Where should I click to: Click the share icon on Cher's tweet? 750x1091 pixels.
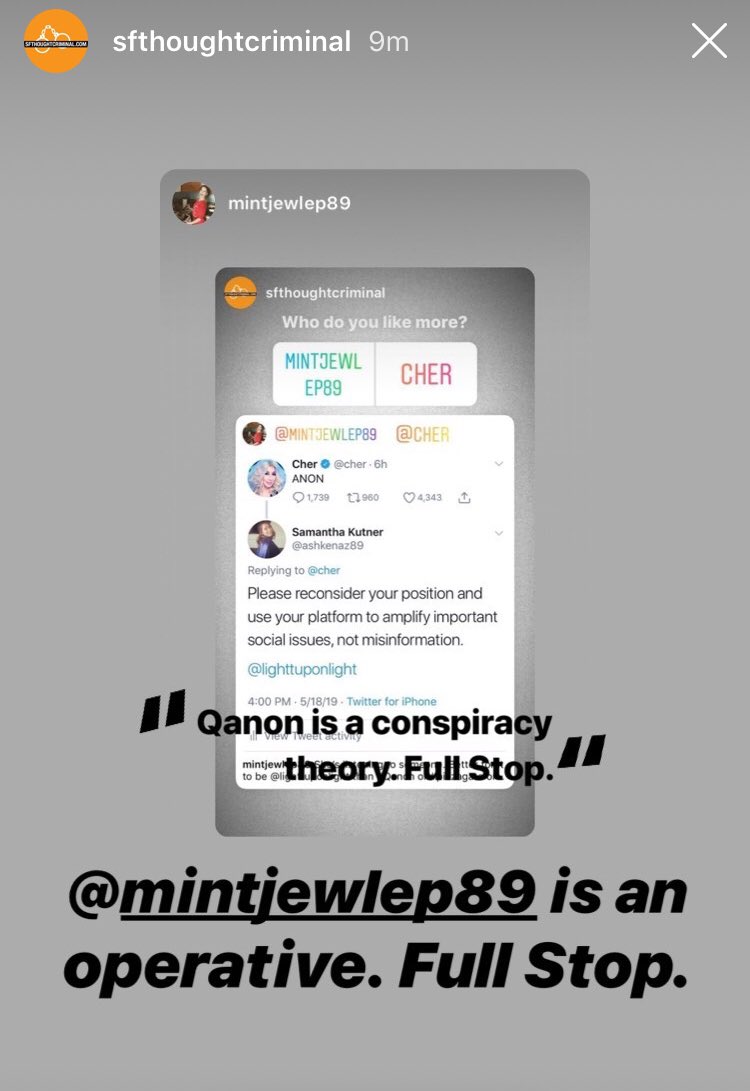pos(465,497)
